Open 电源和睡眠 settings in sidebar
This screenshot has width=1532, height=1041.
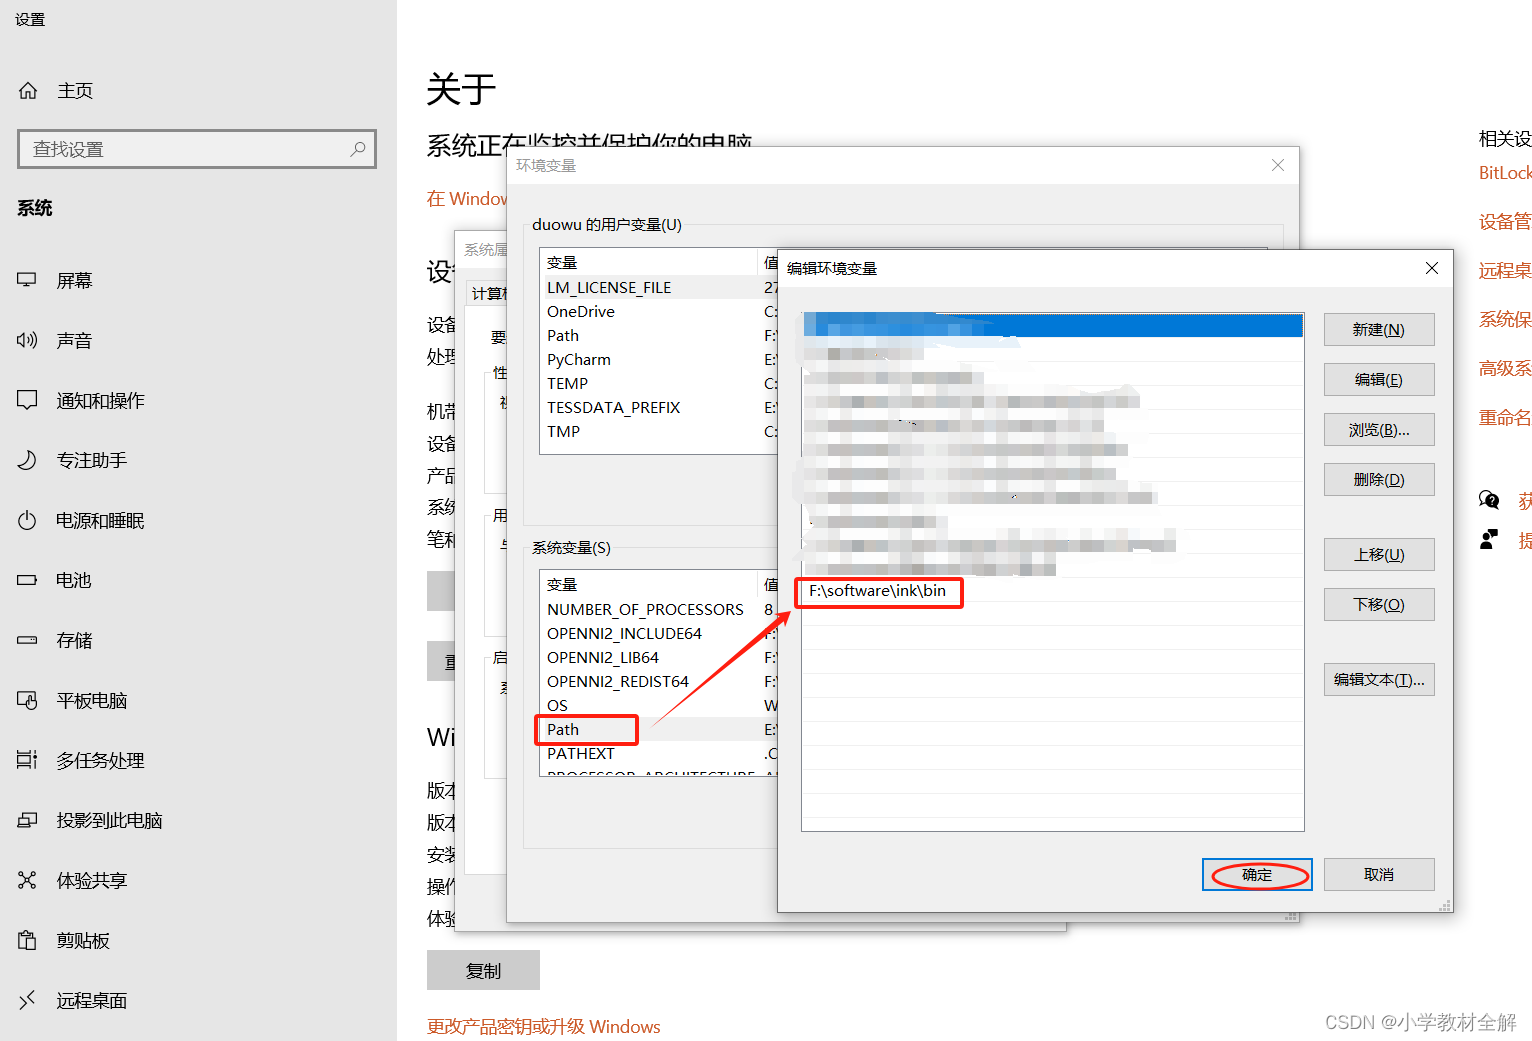[x=100, y=520]
